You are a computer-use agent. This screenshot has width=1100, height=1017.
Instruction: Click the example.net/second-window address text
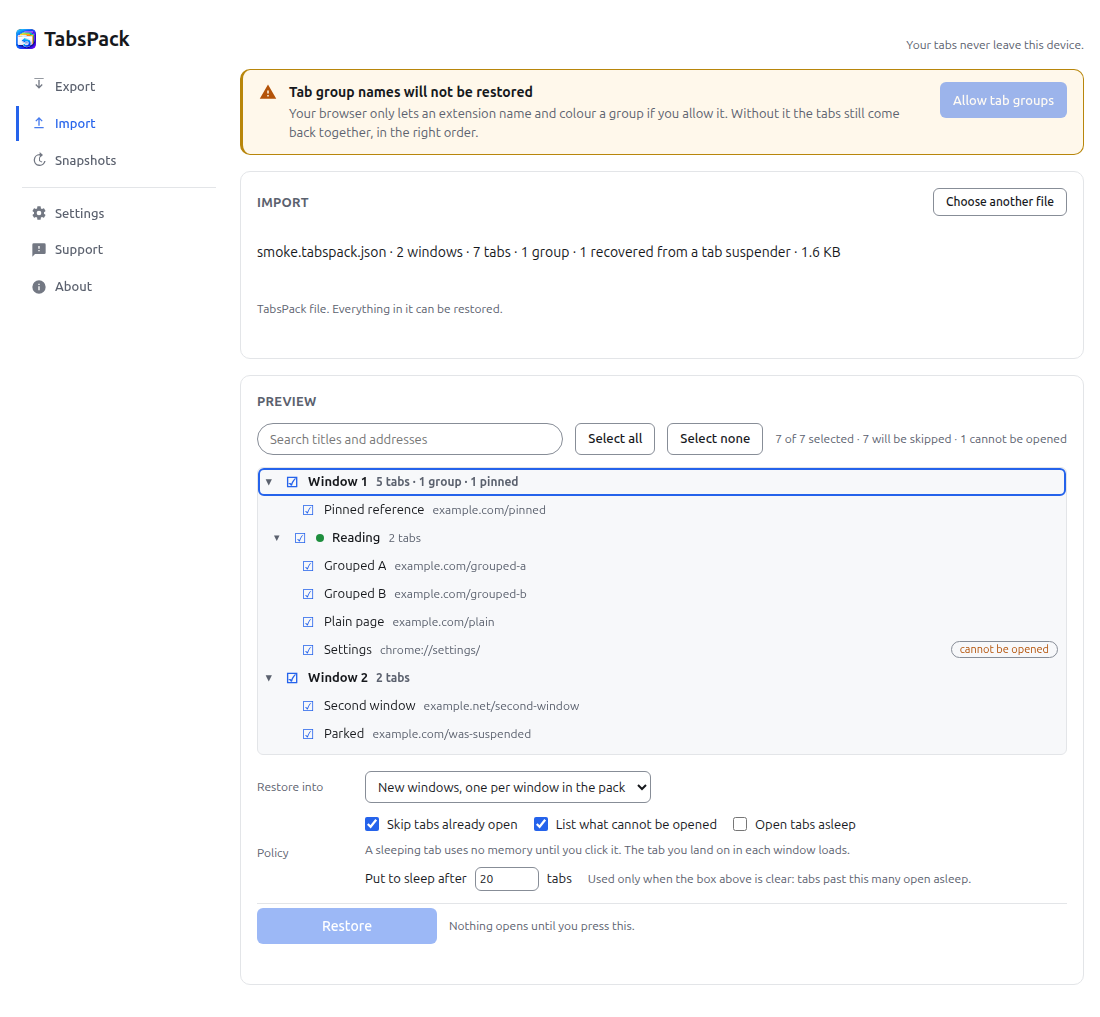(502, 706)
